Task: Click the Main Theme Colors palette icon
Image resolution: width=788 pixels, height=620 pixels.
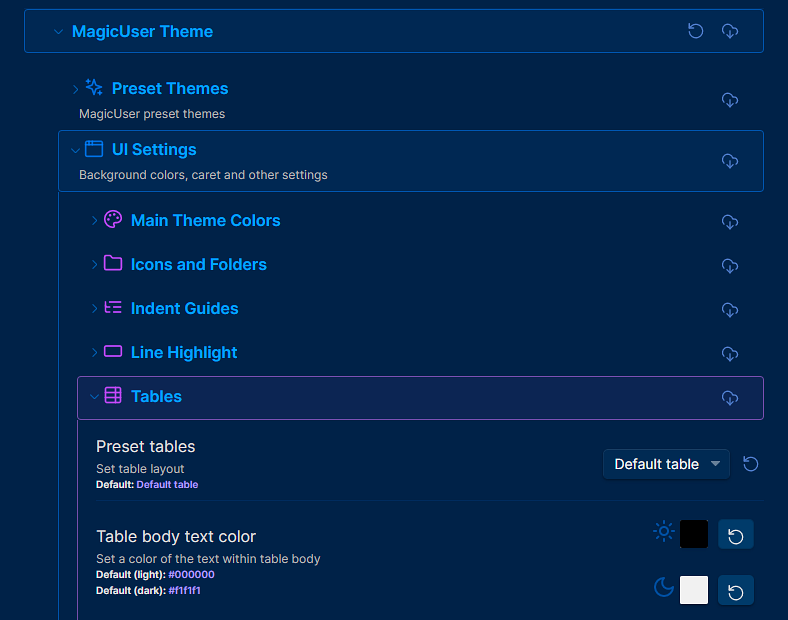Action: 113,219
